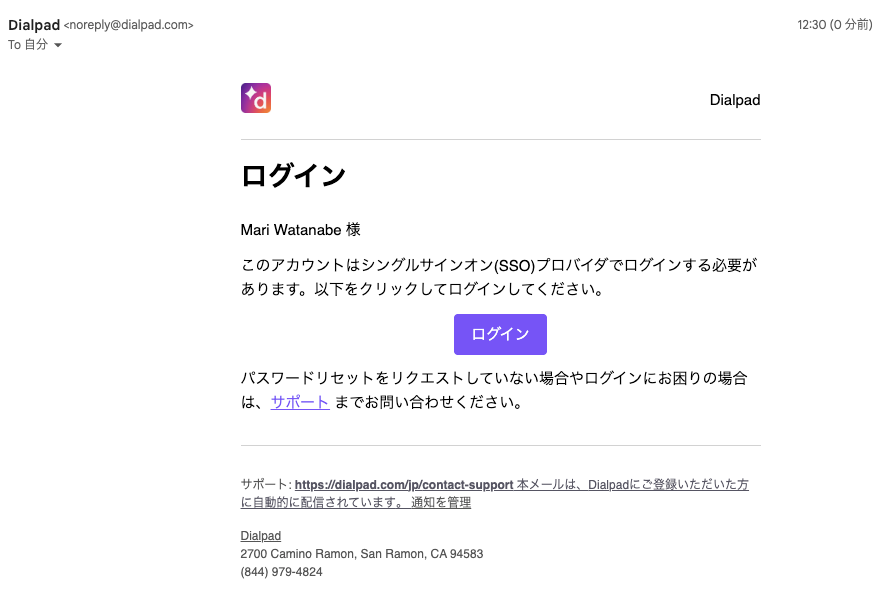The height and width of the screenshot is (604, 890).
Task: Click the 通知を管理 link
Action: [x=441, y=502]
